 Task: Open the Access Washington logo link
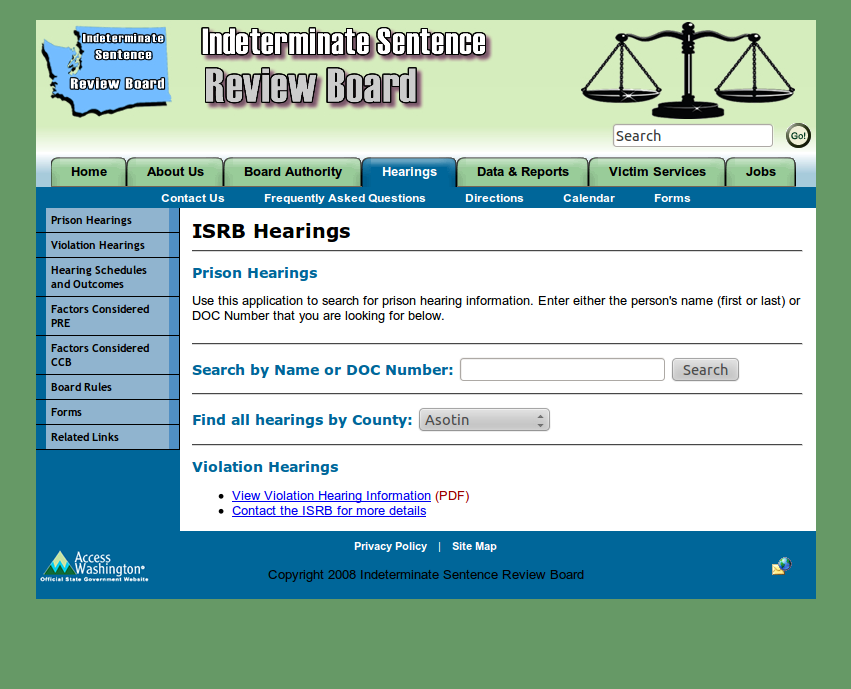pos(94,567)
